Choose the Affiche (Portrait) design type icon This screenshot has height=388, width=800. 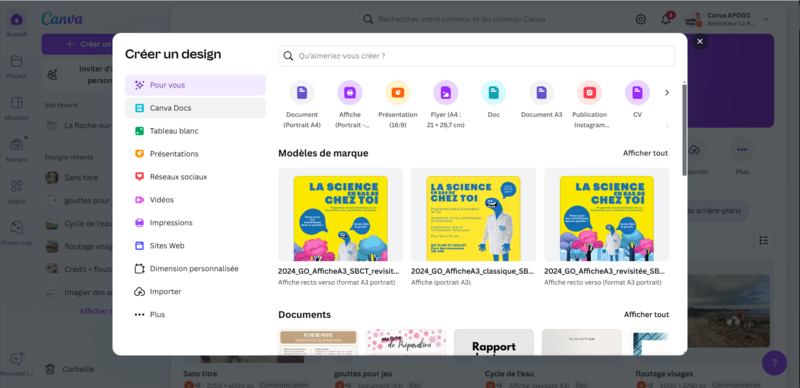(350, 93)
